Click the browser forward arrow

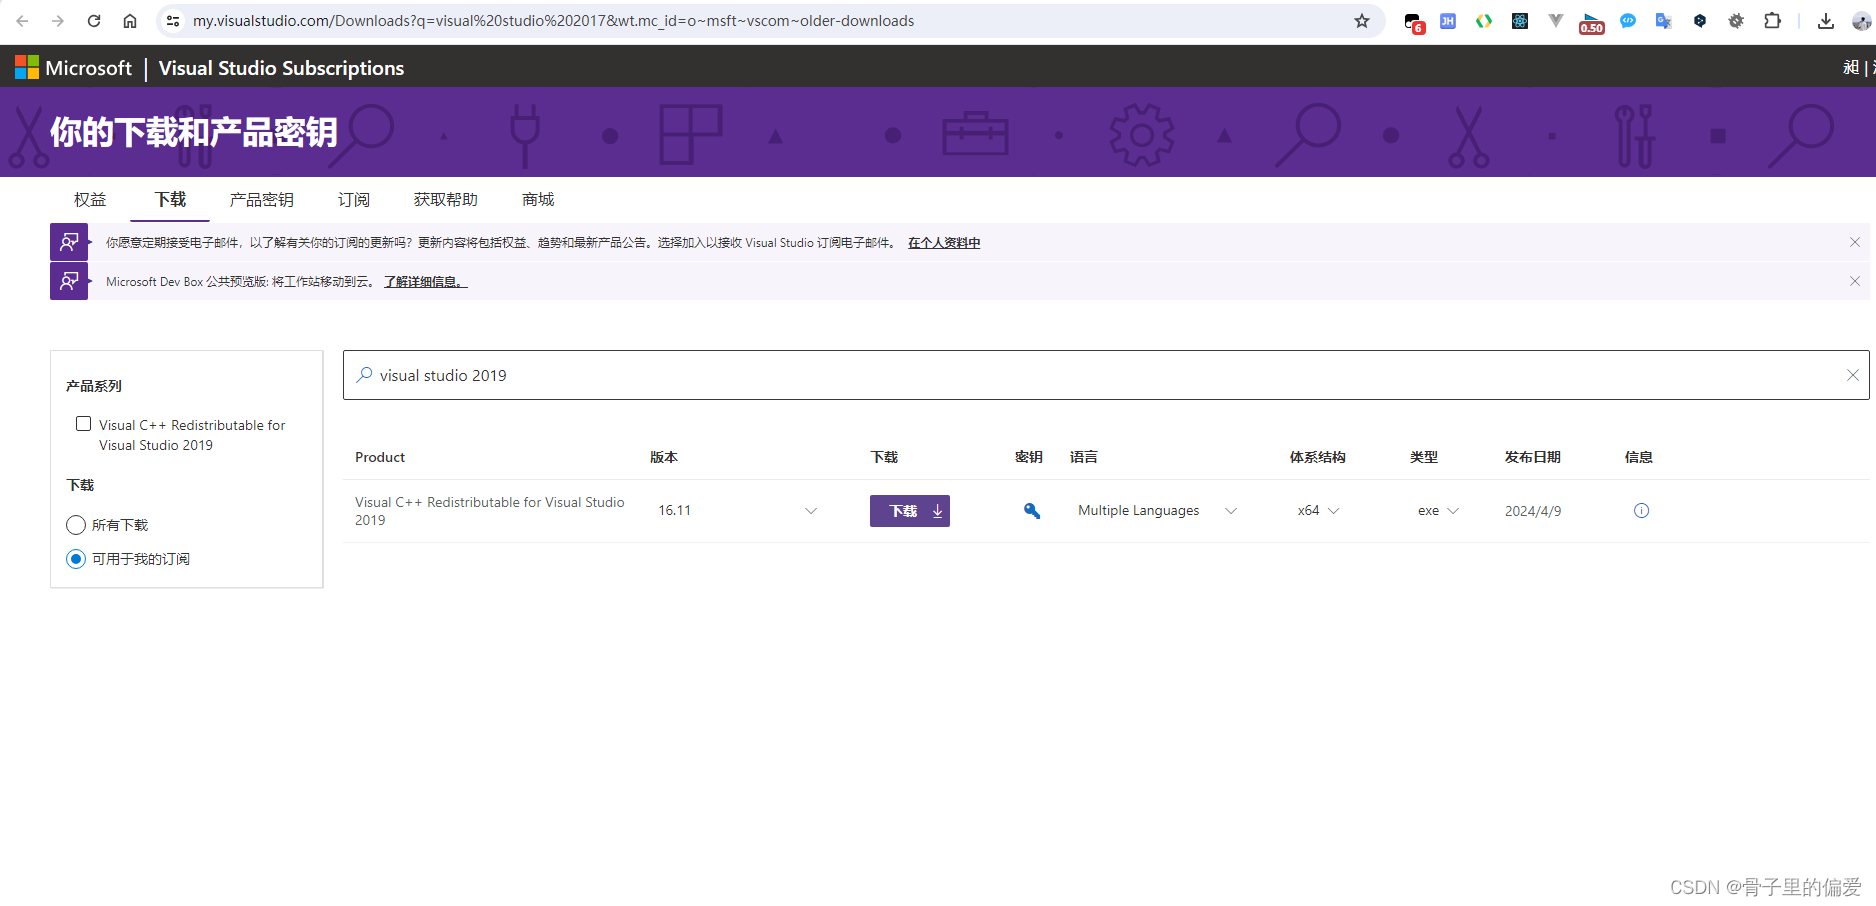tap(58, 21)
